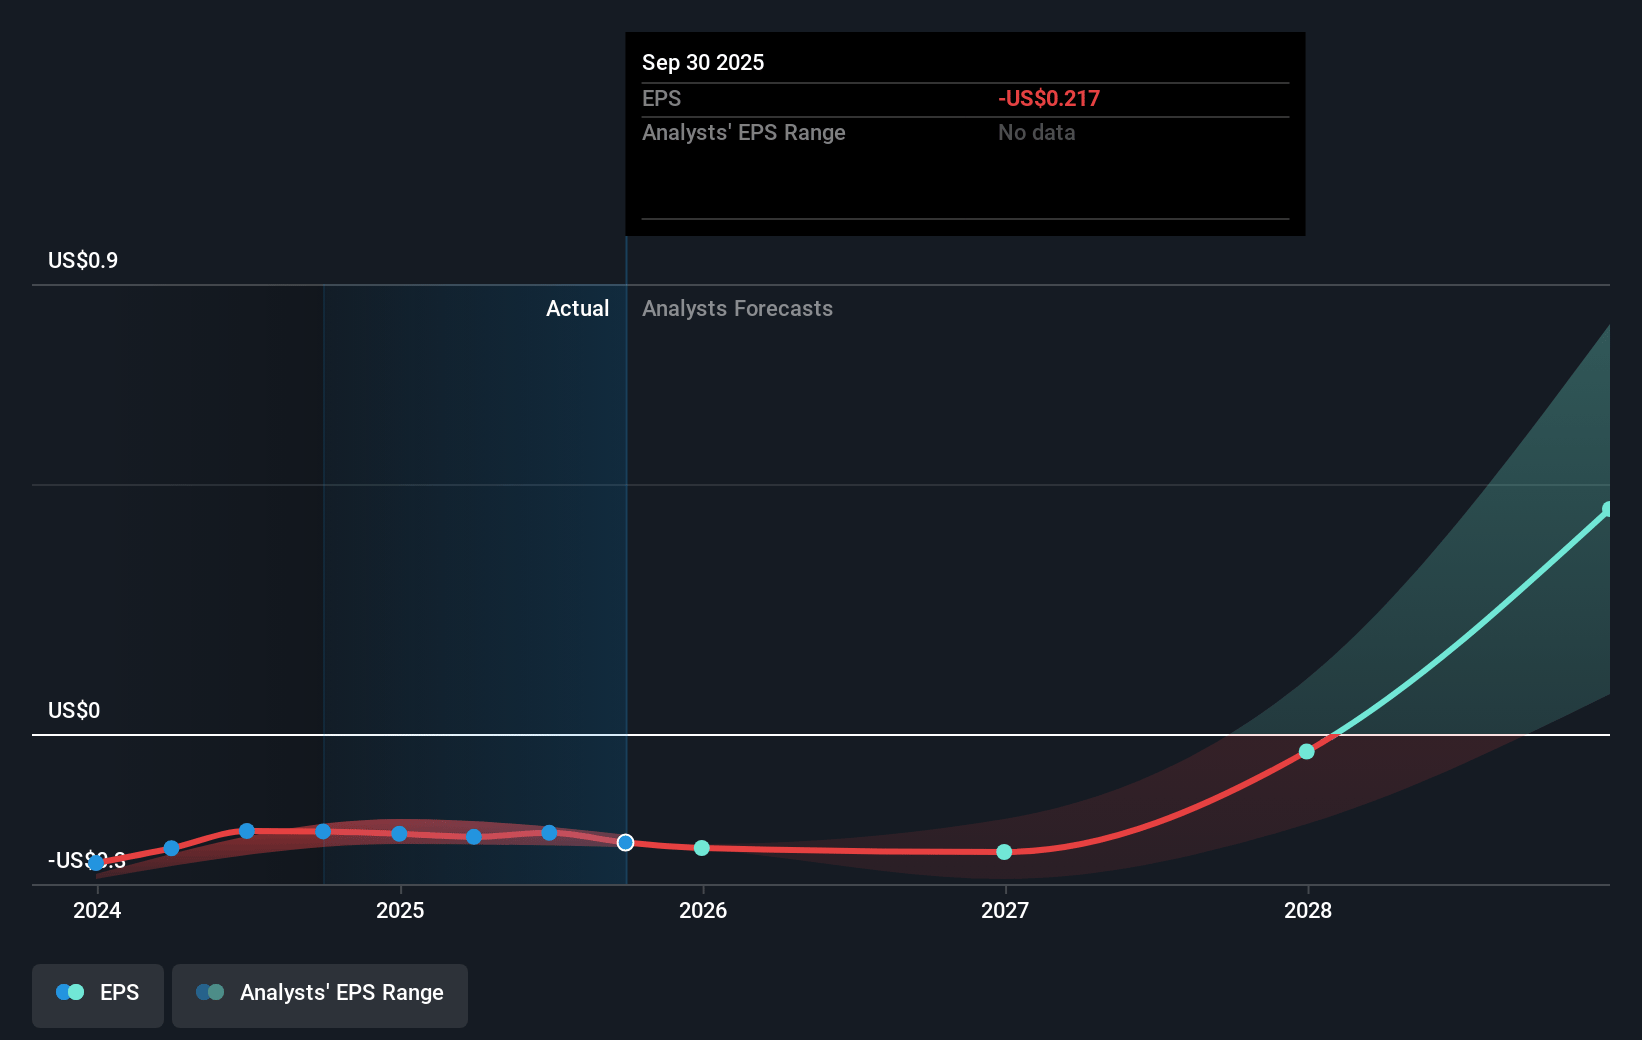Click the blue EPS point directly above 2025

tap(399, 834)
